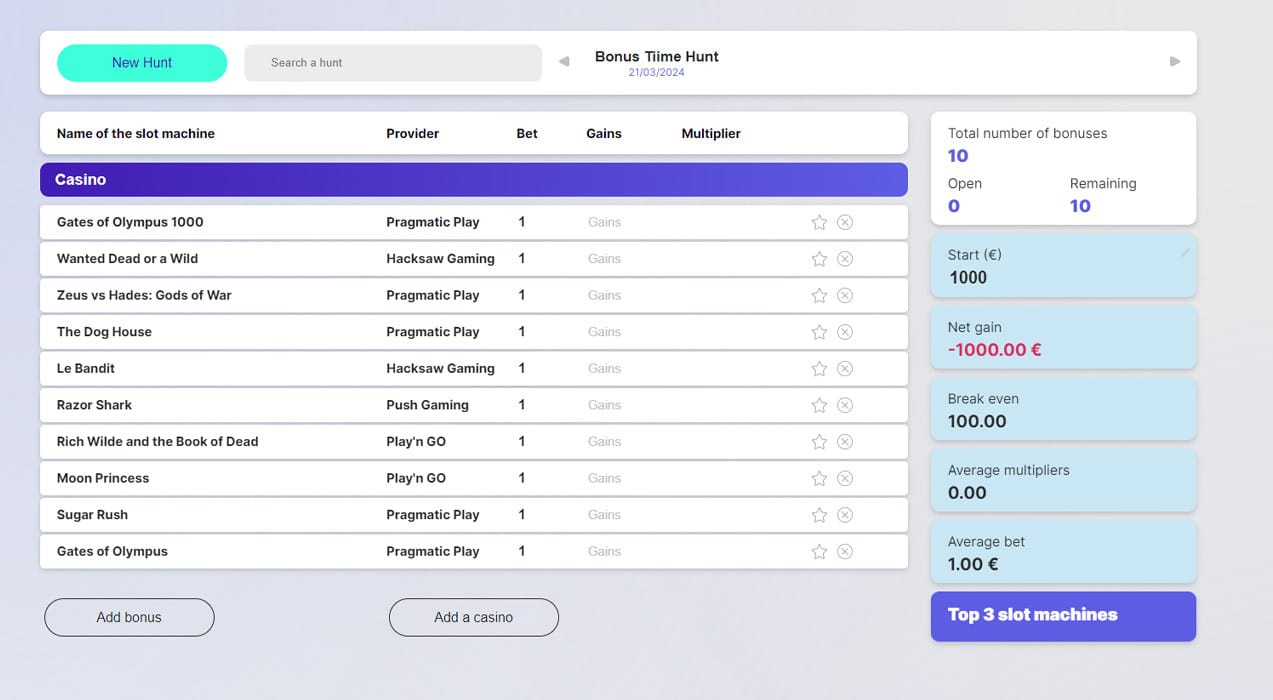Mark Le Bandit with the star
The width and height of the screenshot is (1273, 700).
coord(819,368)
